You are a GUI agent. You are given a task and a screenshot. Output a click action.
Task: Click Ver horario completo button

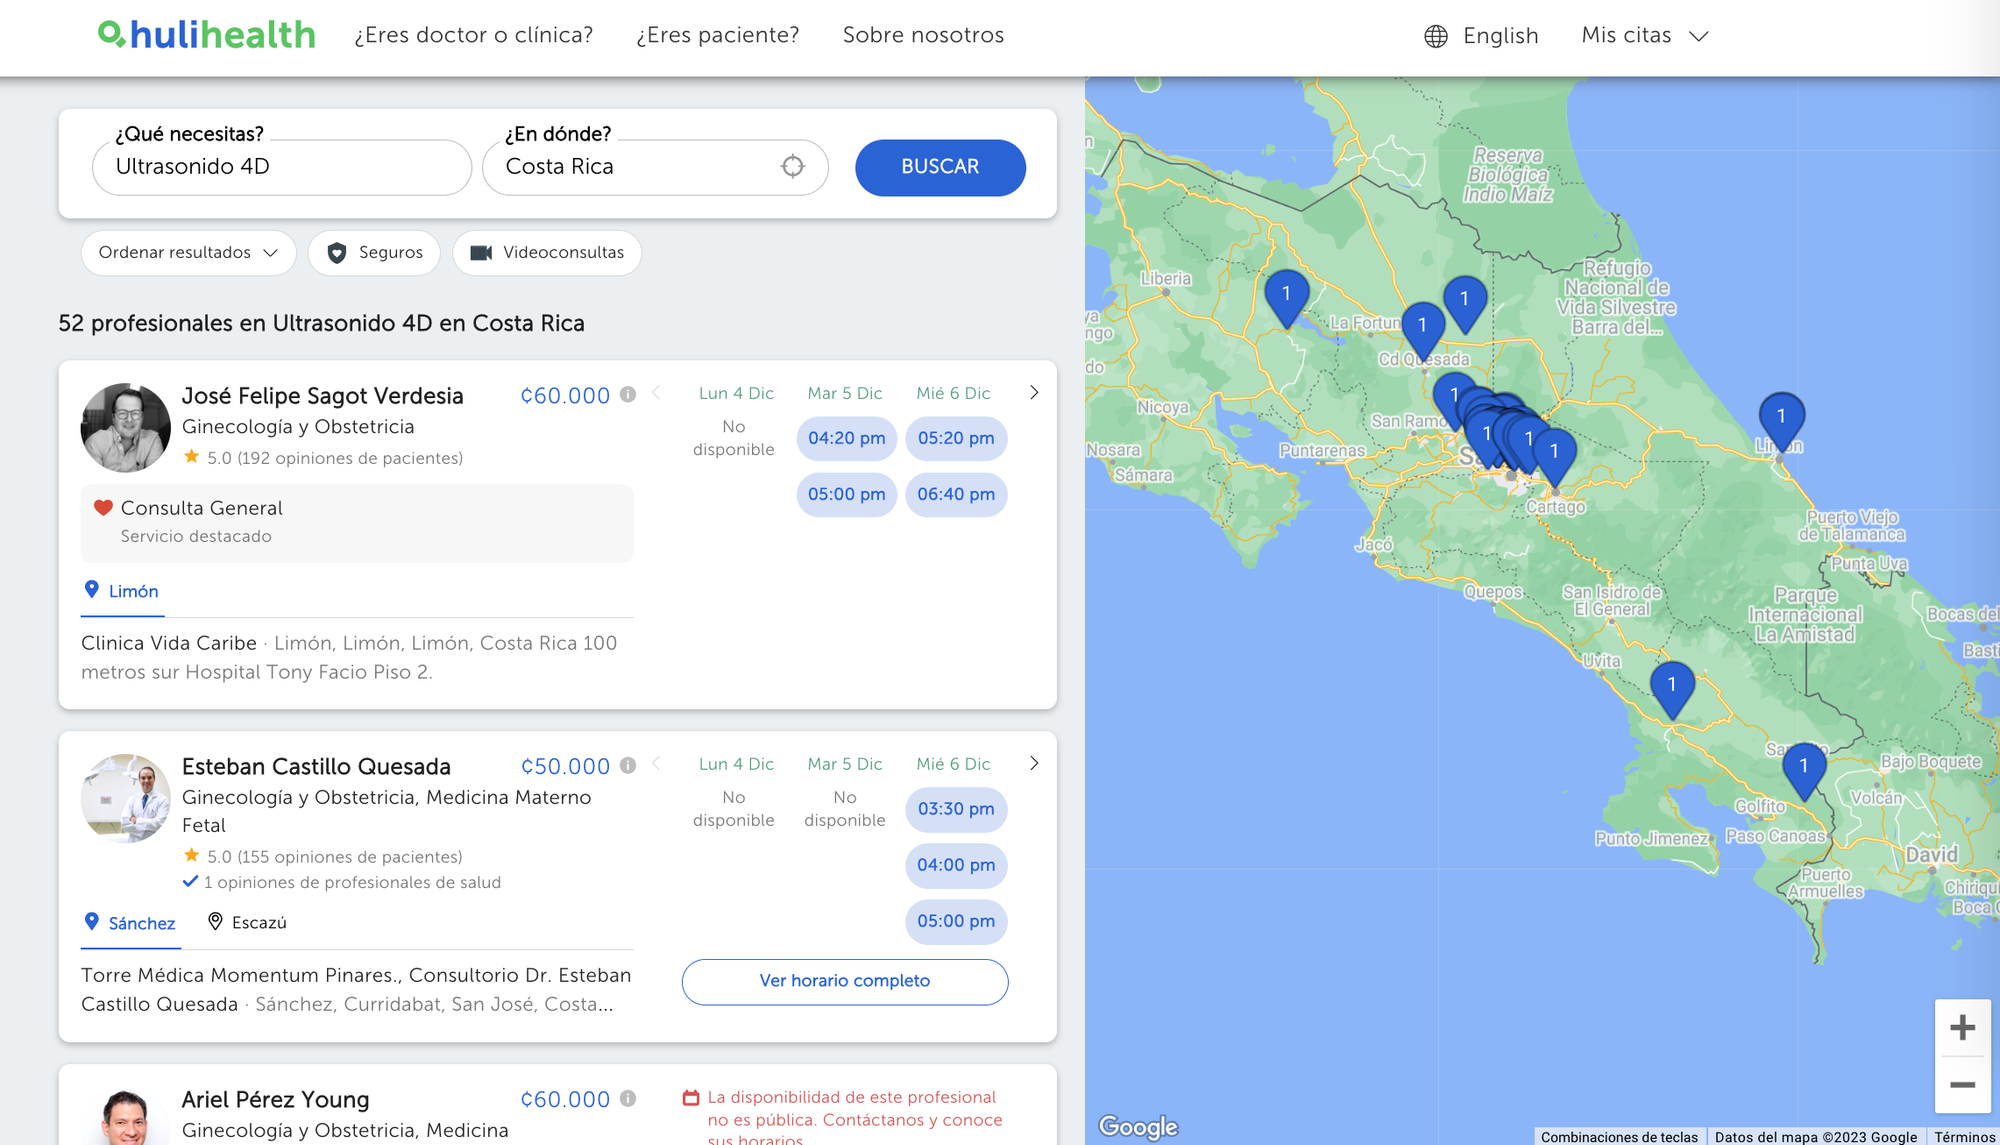coord(844,981)
